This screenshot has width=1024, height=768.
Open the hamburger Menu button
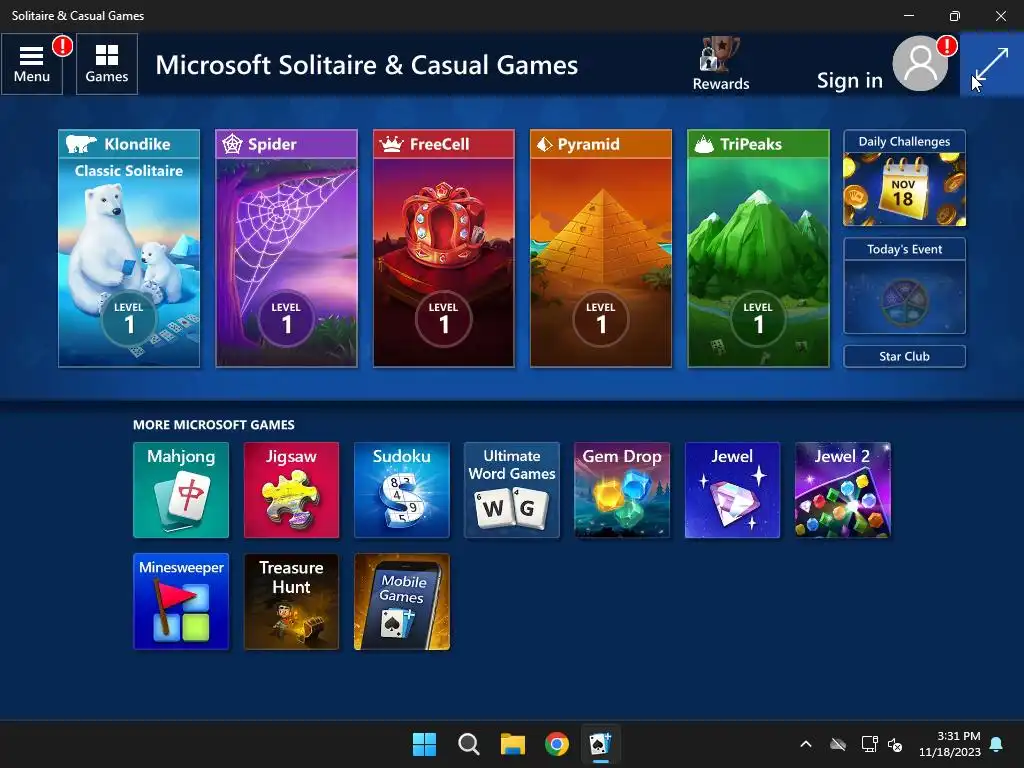(x=31, y=64)
